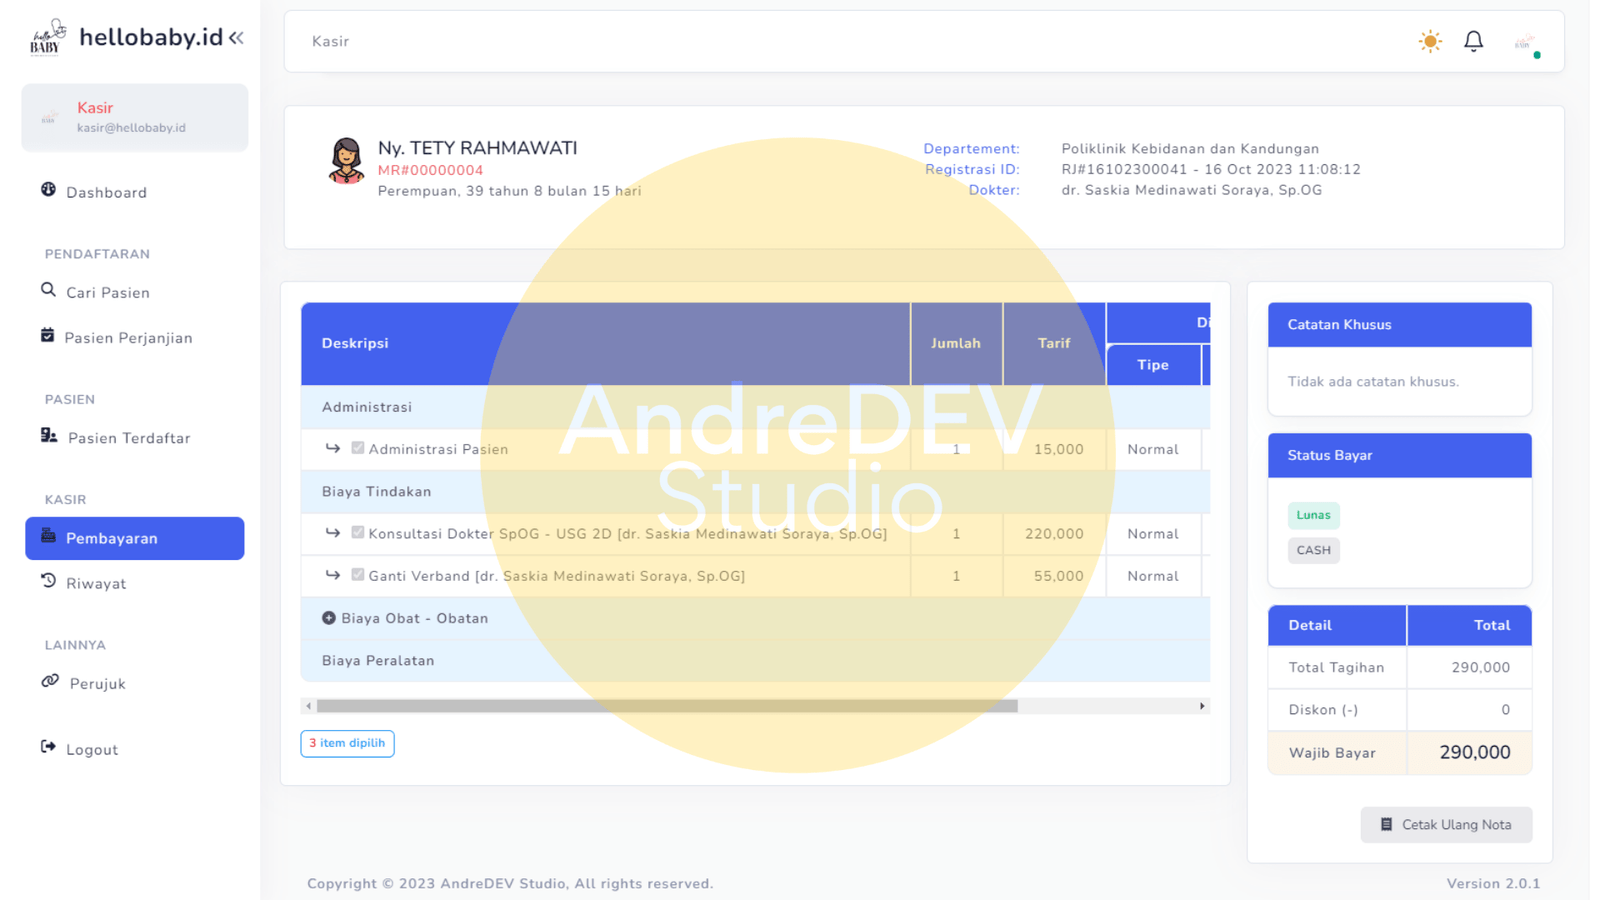Click the Dashboard globe icon
Image resolution: width=1600 pixels, height=900 pixels.
pos(48,190)
